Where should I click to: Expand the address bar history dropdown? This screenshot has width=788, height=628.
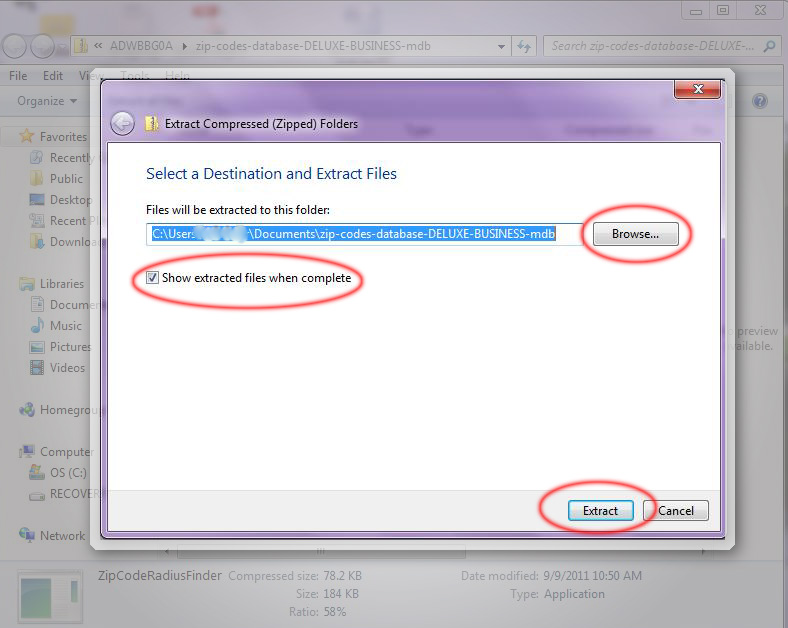coord(501,46)
